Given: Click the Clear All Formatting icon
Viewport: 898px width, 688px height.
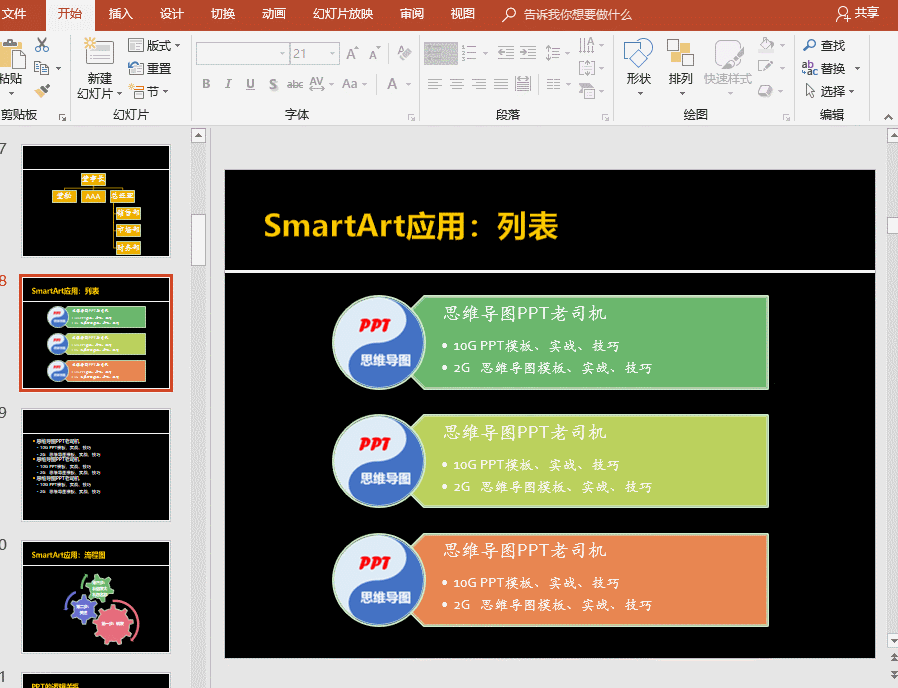Looking at the screenshot, I should click(404, 53).
